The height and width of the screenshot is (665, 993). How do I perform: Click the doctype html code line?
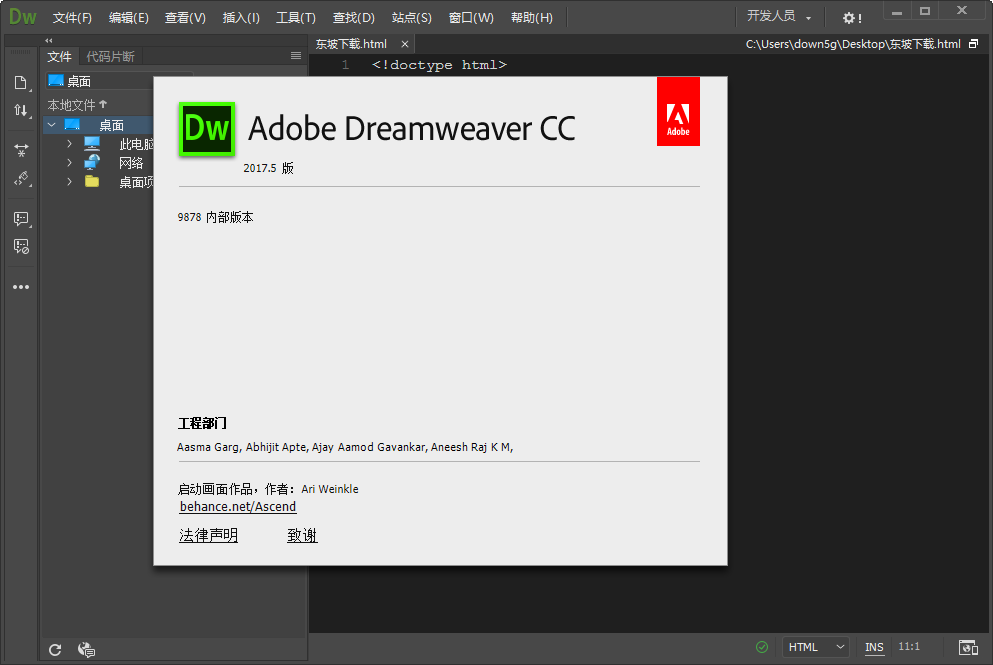[x=440, y=65]
